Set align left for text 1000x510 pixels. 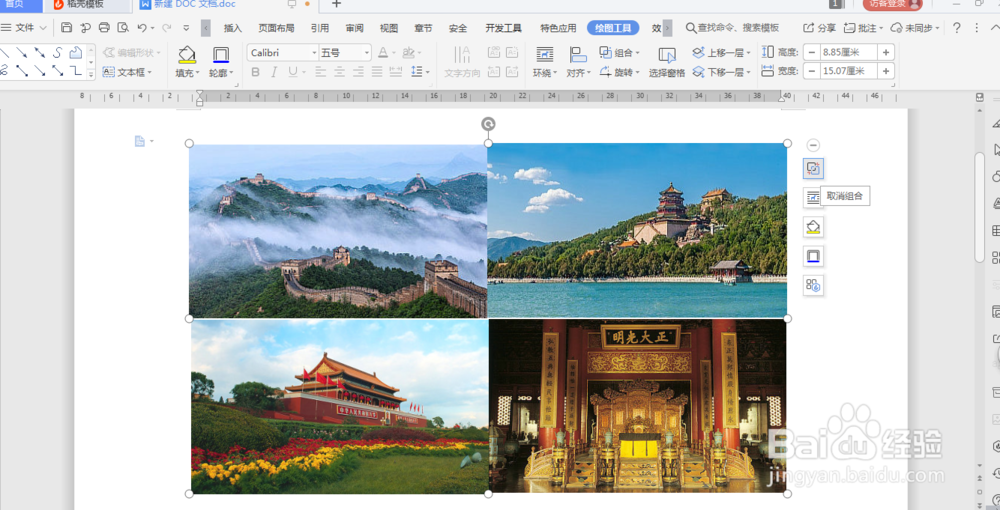point(320,72)
